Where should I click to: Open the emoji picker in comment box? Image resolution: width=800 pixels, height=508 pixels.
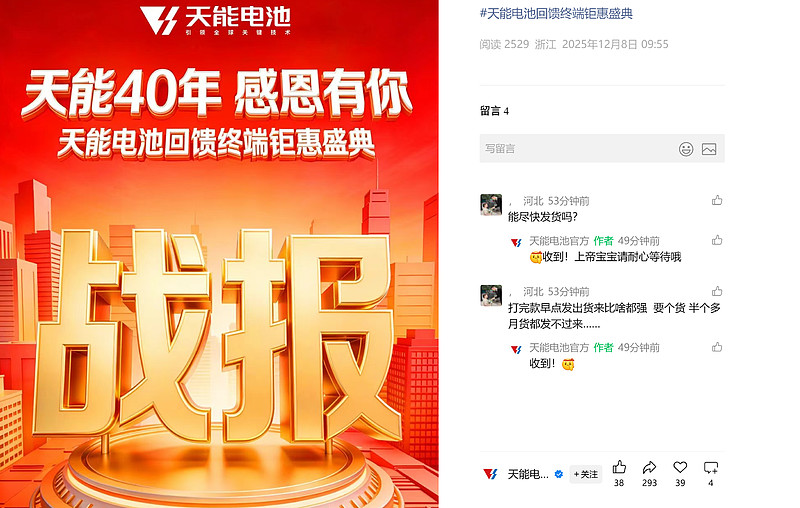(x=686, y=149)
